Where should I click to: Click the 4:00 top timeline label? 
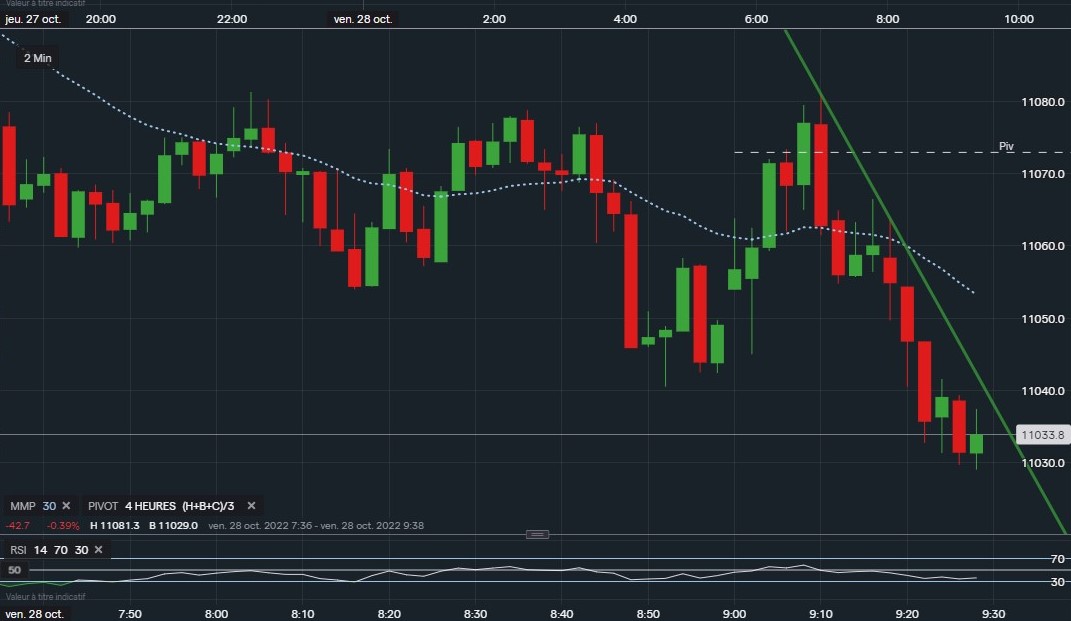tap(625, 19)
